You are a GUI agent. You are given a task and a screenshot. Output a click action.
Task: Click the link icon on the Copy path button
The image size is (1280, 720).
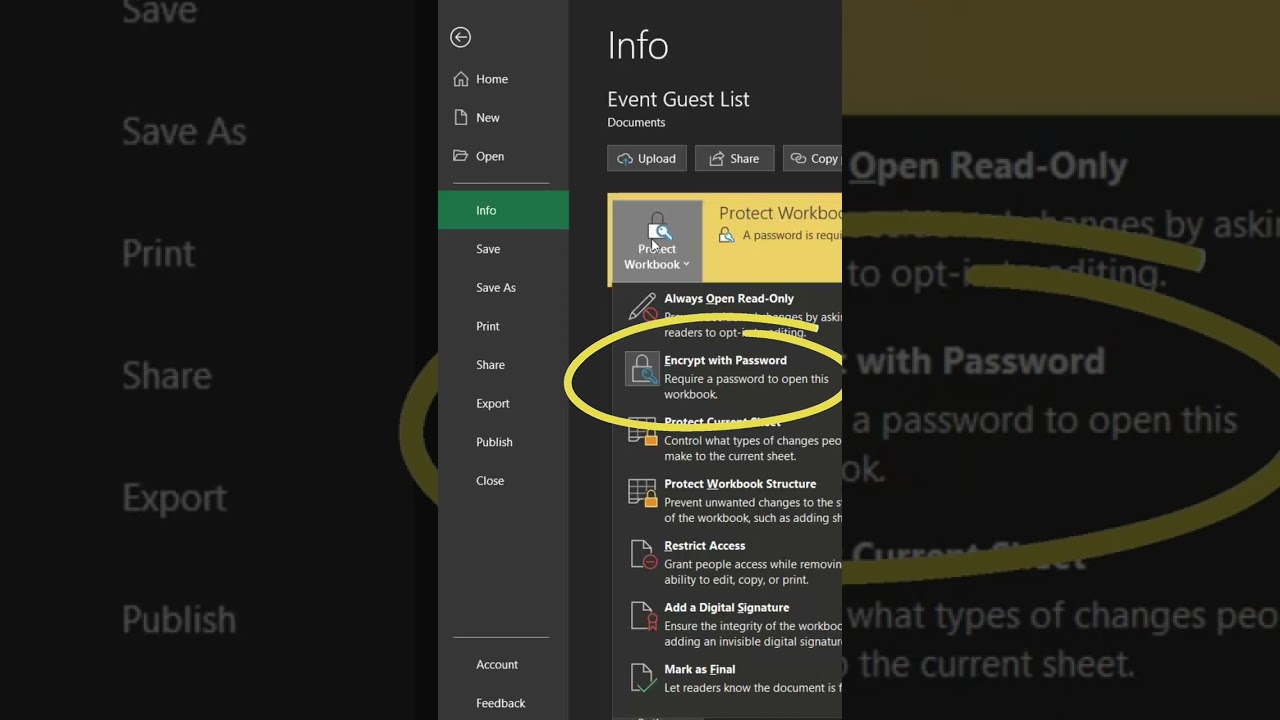coord(798,158)
